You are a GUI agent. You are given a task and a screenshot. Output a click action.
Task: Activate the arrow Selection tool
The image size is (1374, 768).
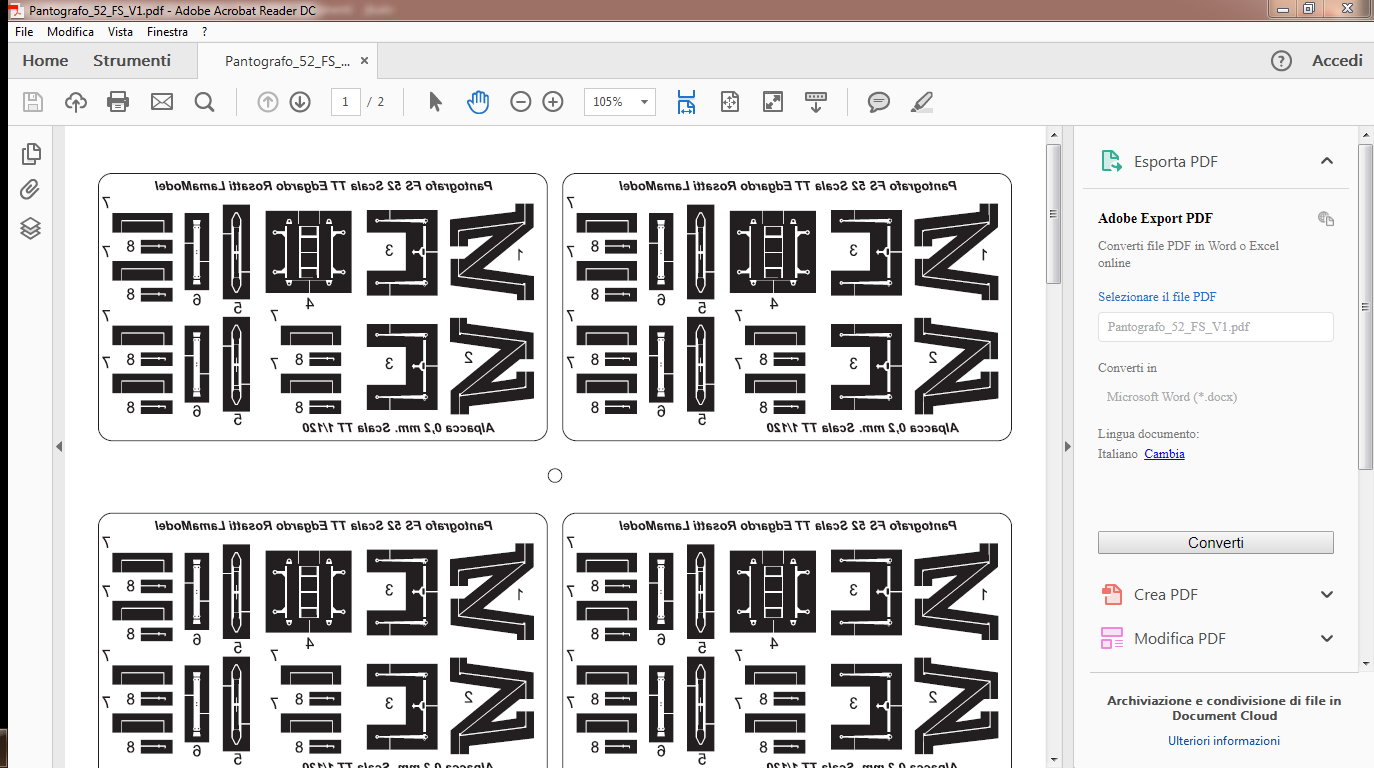pyautogui.click(x=435, y=102)
